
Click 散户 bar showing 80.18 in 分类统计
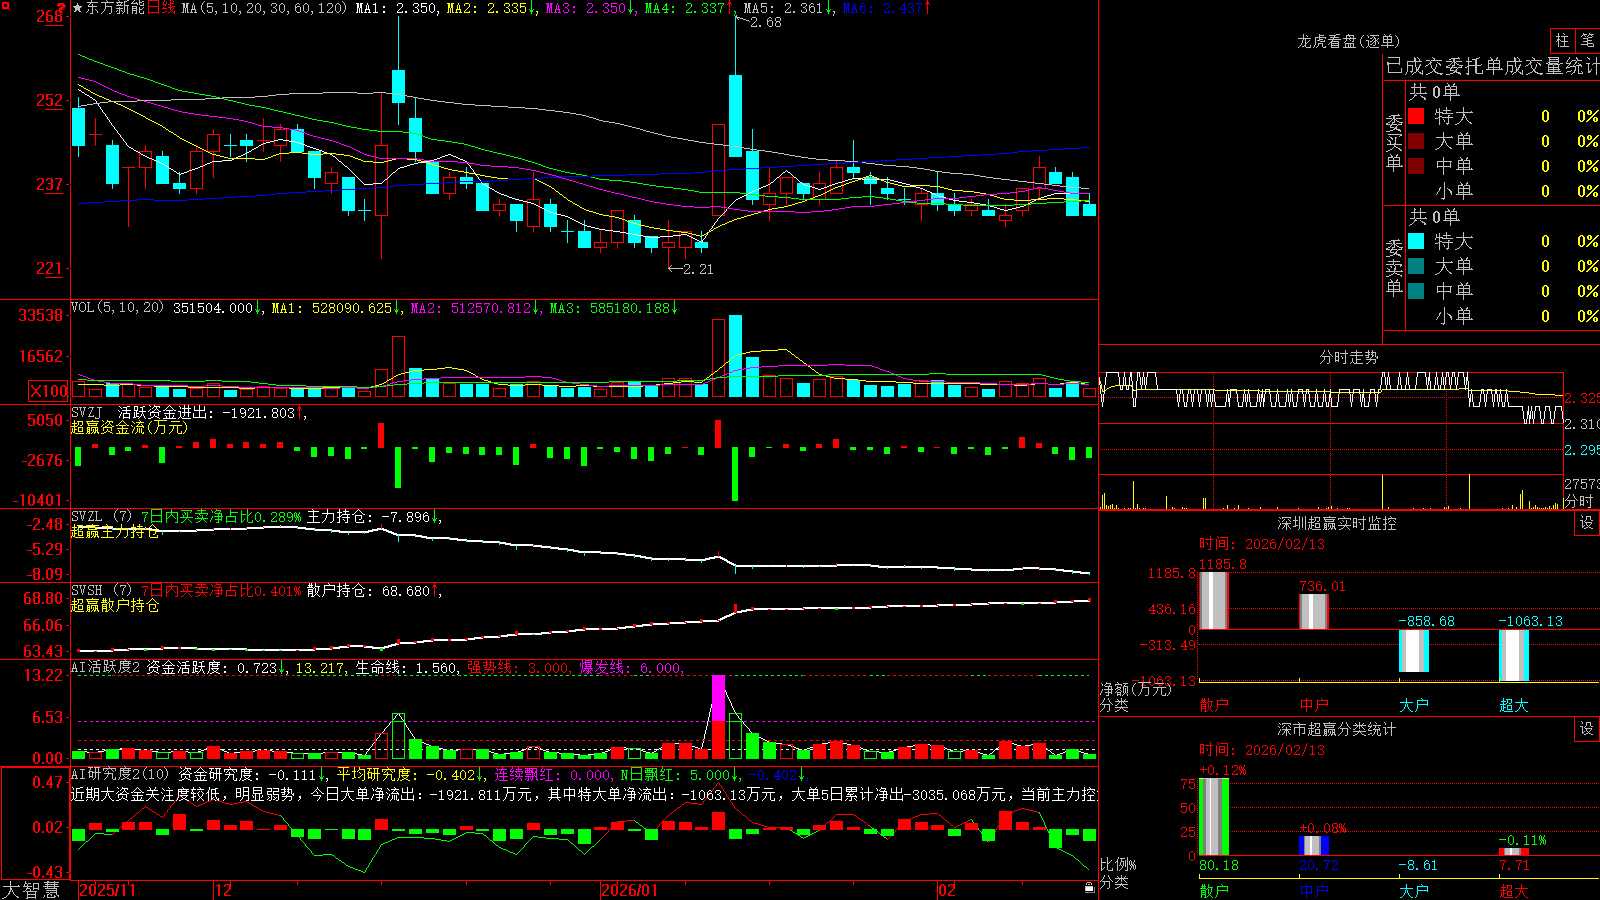coord(1213,816)
